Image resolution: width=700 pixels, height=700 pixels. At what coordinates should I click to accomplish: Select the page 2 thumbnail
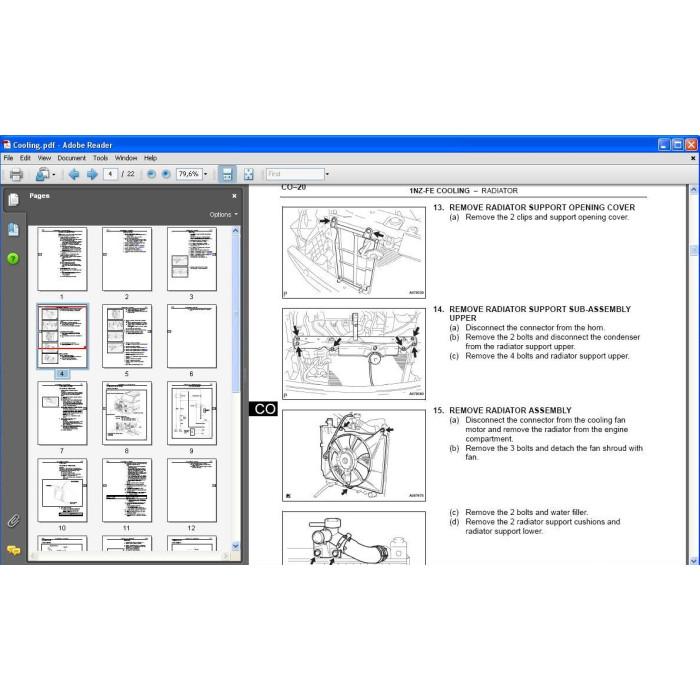pos(127,259)
